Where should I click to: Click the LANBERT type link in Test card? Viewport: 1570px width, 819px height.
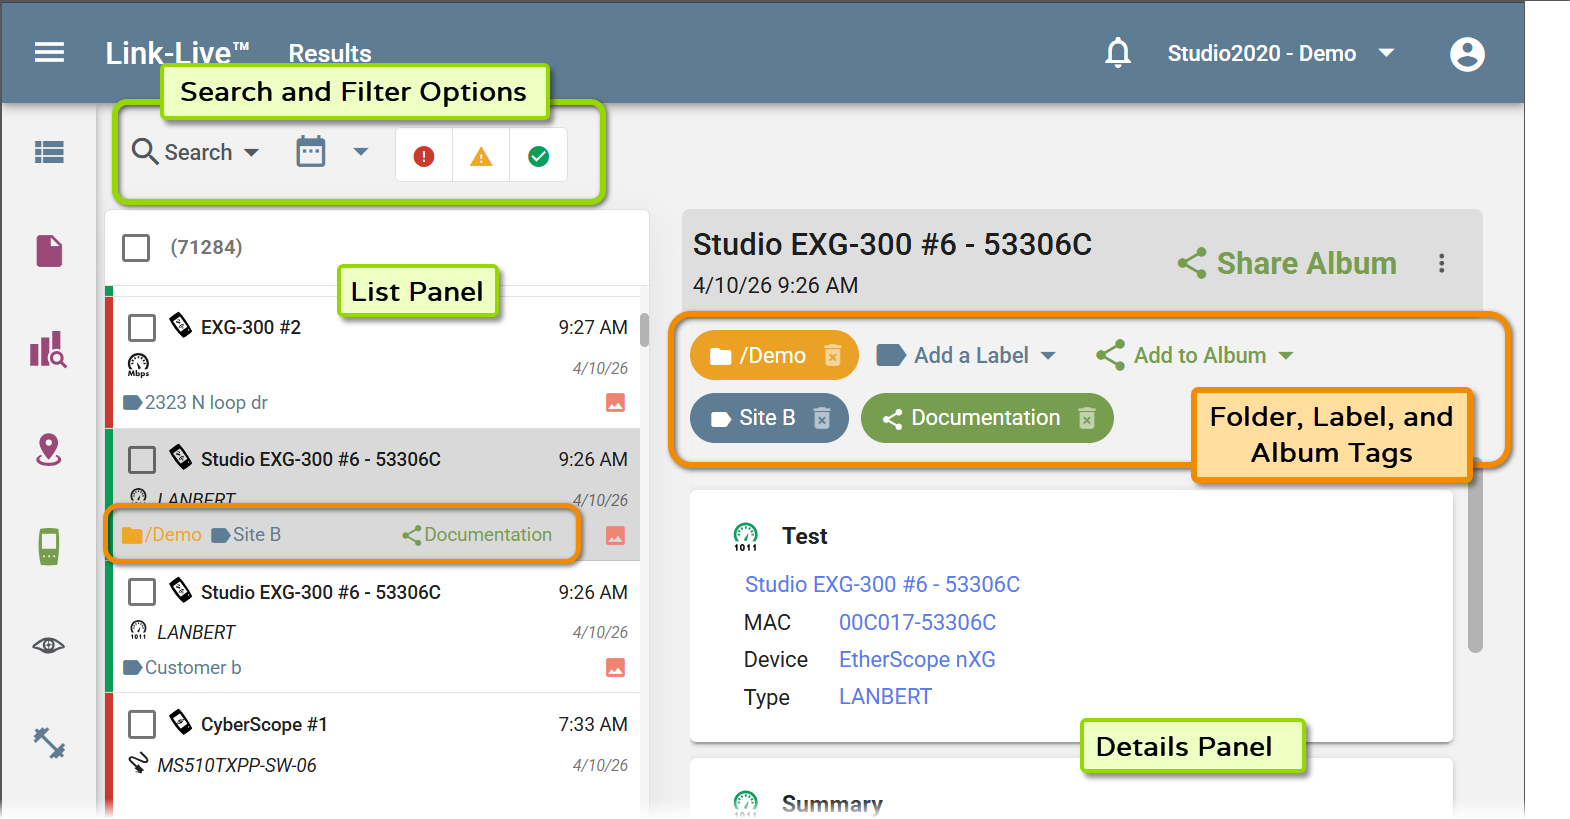885,697
